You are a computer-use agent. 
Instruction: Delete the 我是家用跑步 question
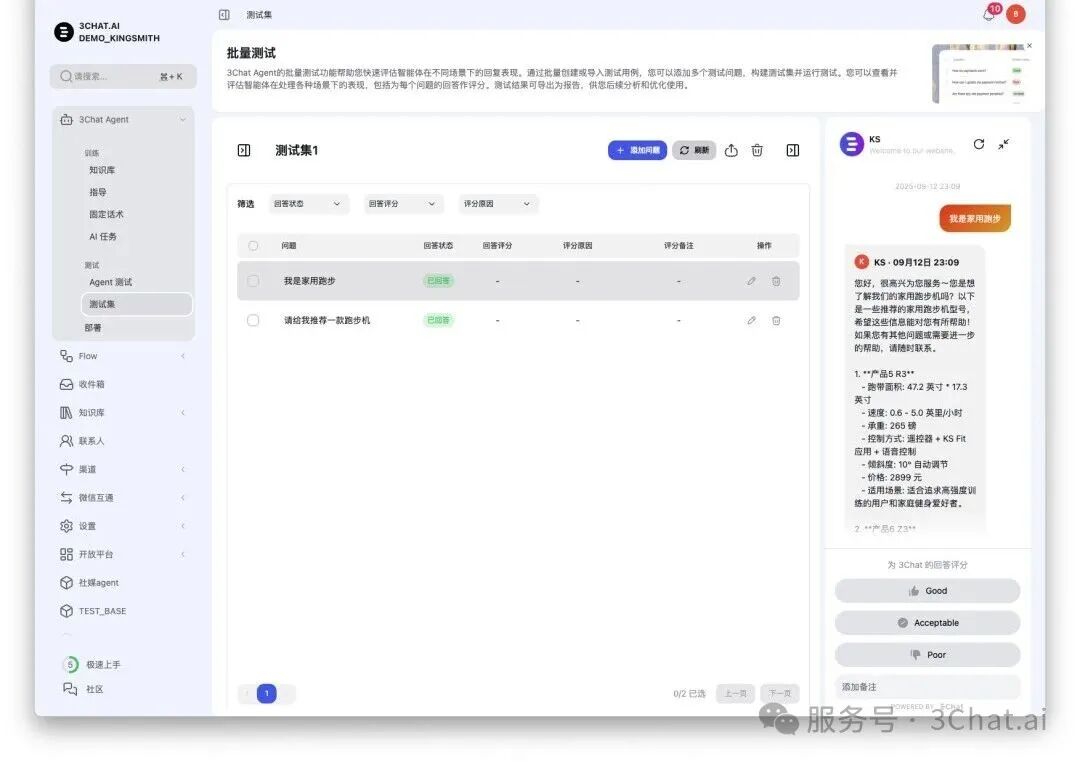(x=776, y=281)
